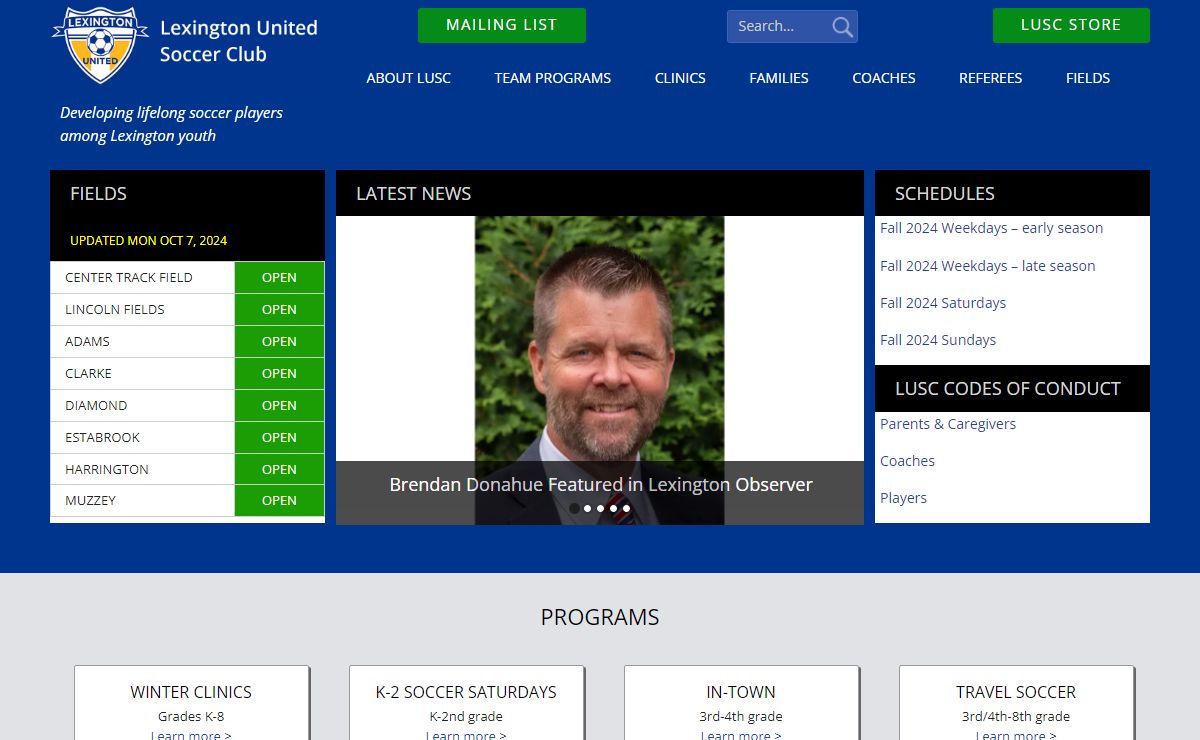Screen dimensions: 1200x740
Task: Click OPEN status for Estabrook
Action: click(x=279, y=437)
